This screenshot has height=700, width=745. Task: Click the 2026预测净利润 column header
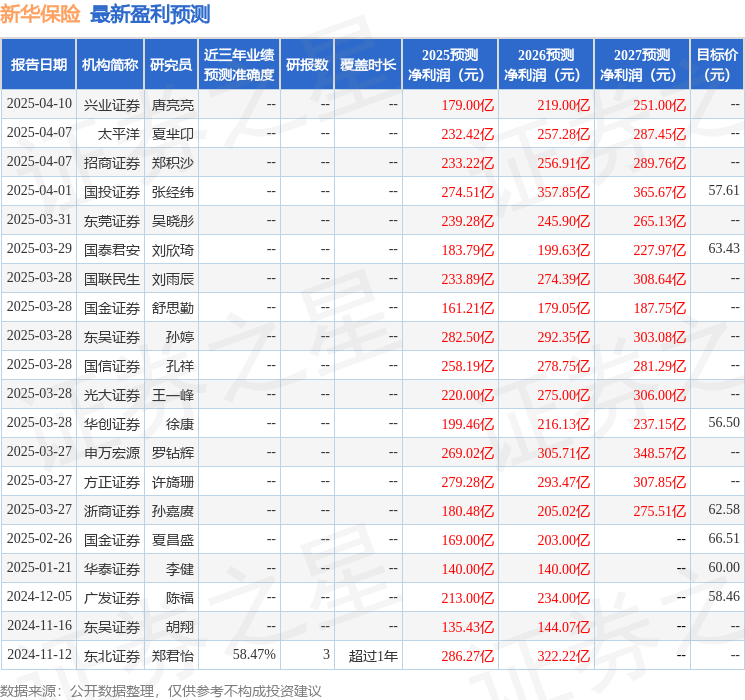pos(546,65)
